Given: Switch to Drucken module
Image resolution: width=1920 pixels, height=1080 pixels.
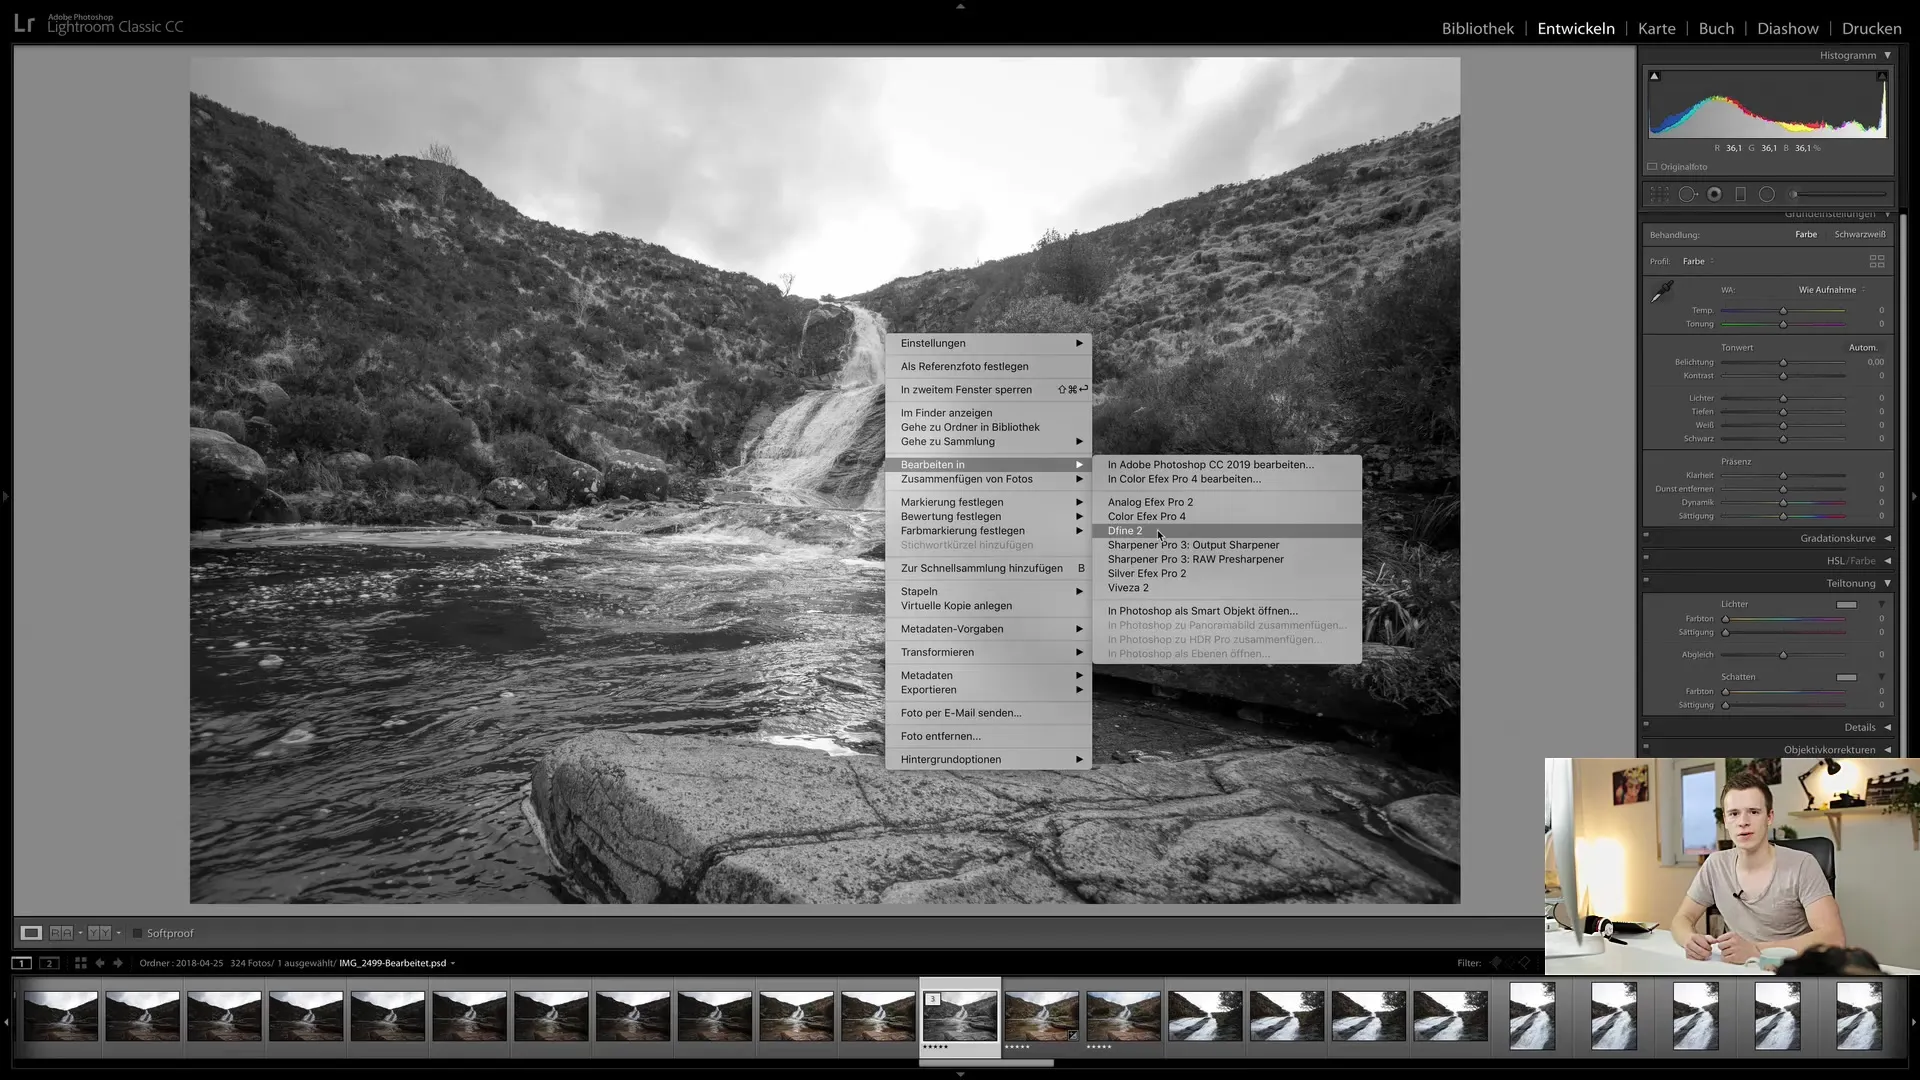Looking at the screenshot, I should click(x=1871, y=28).
